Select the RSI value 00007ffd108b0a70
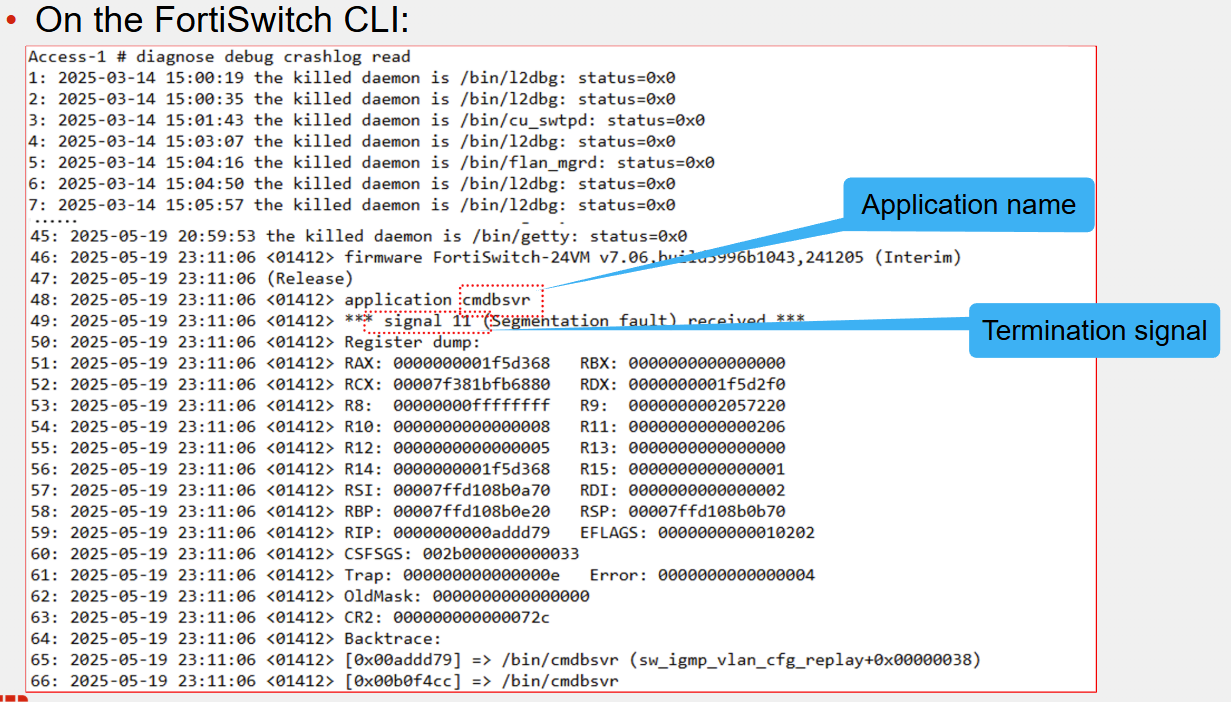Screen dimensions: 1231x702 pos(471,491)
